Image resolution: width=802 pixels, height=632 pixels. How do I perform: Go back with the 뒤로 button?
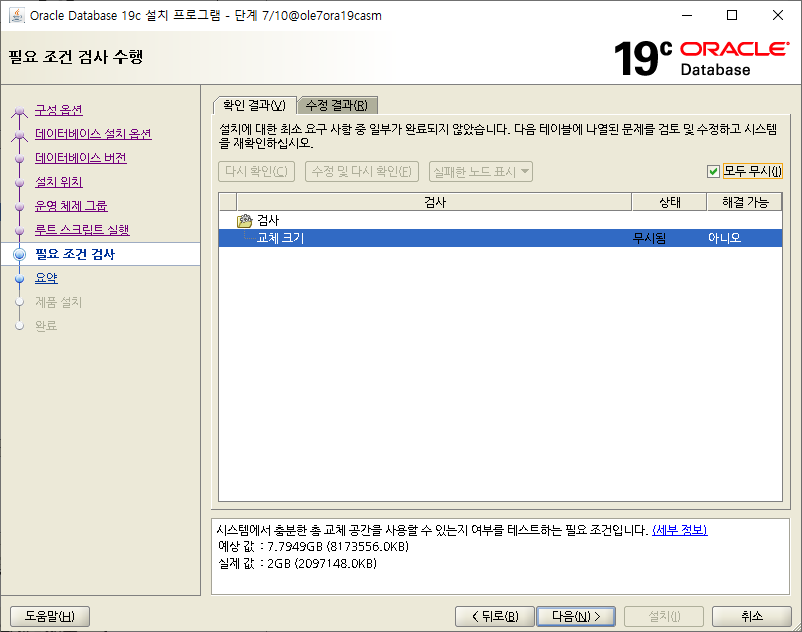click(x=495, y=616)
